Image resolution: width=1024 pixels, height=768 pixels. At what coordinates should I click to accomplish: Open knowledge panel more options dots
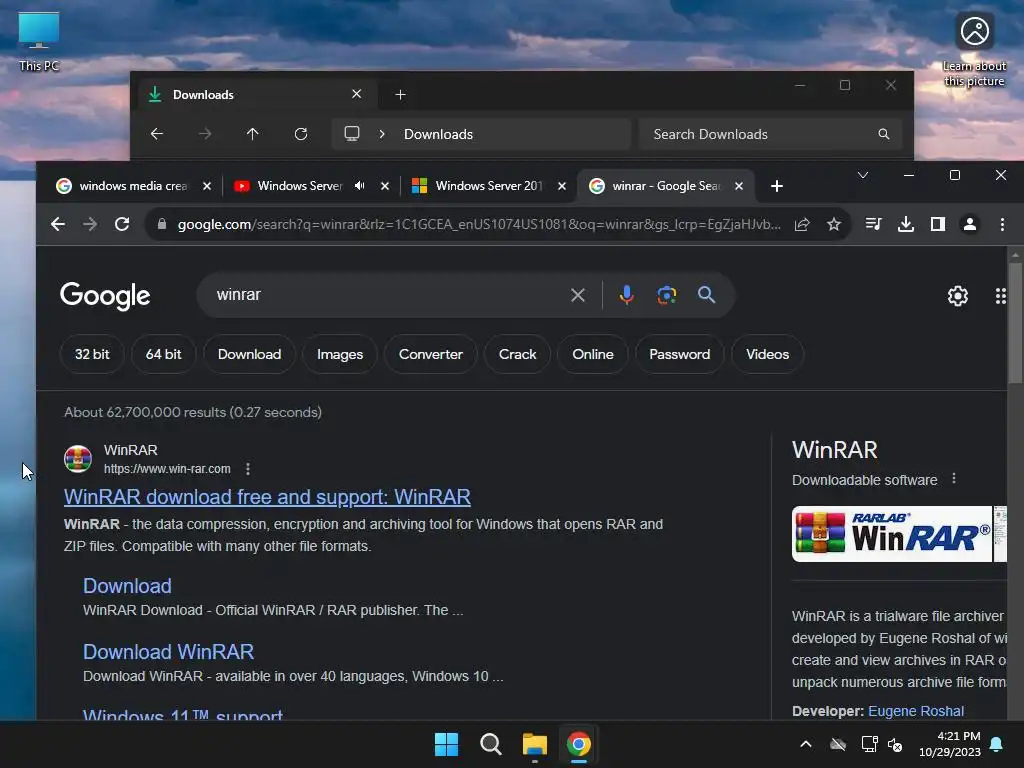point(954,479)
